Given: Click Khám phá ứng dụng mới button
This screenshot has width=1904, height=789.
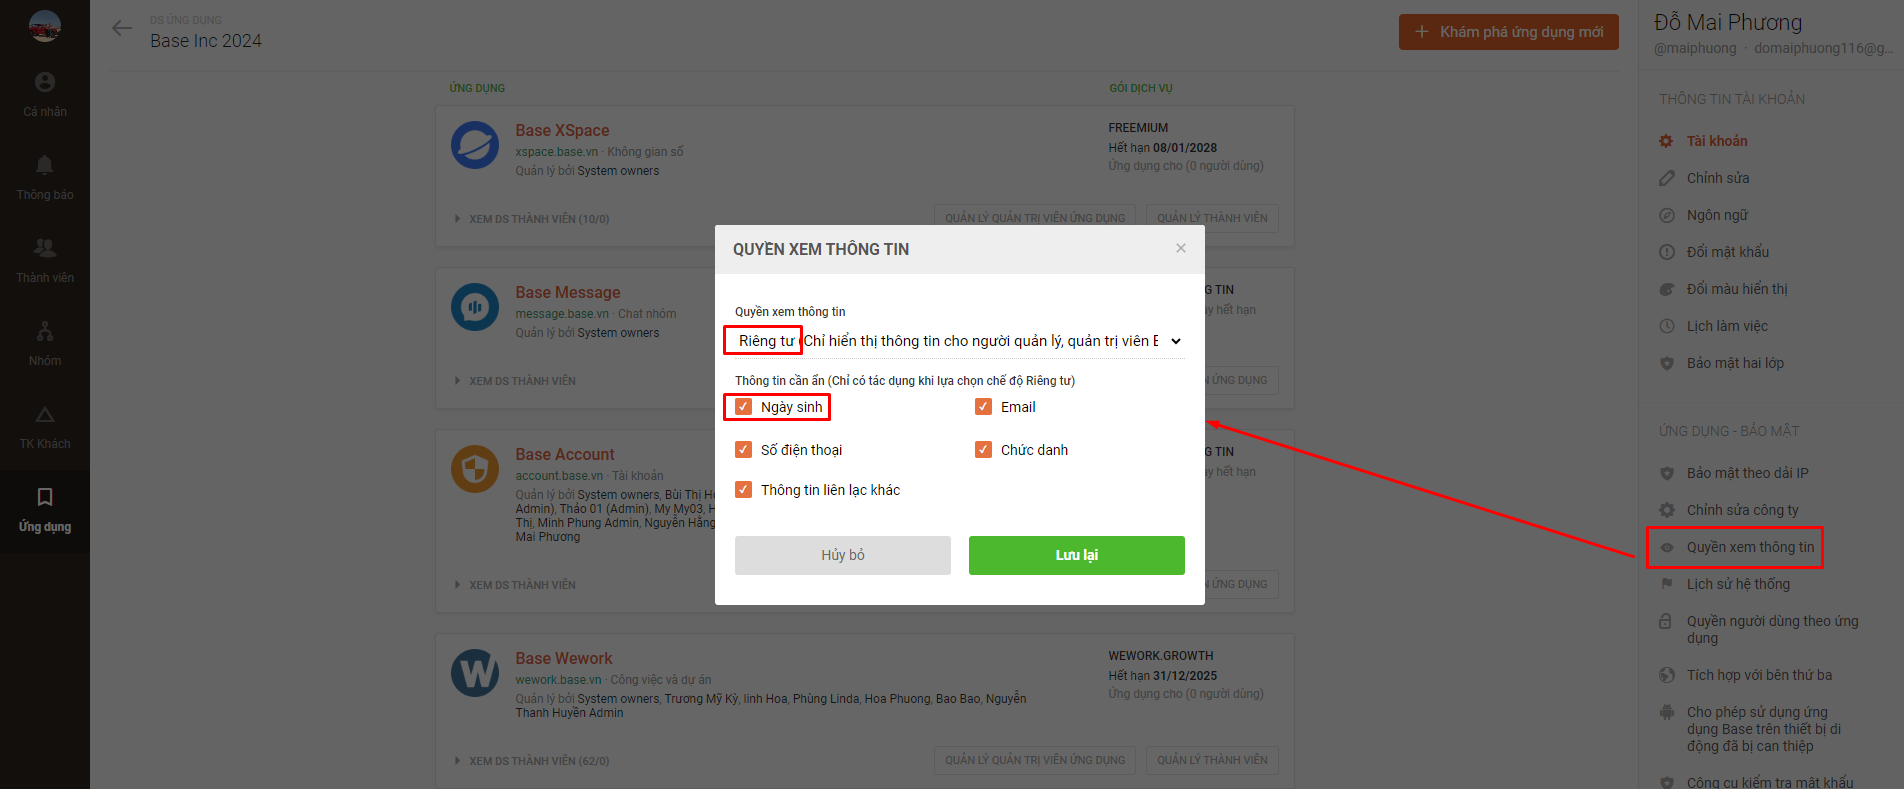Looking at the screenshot, I should (1509, 32).
